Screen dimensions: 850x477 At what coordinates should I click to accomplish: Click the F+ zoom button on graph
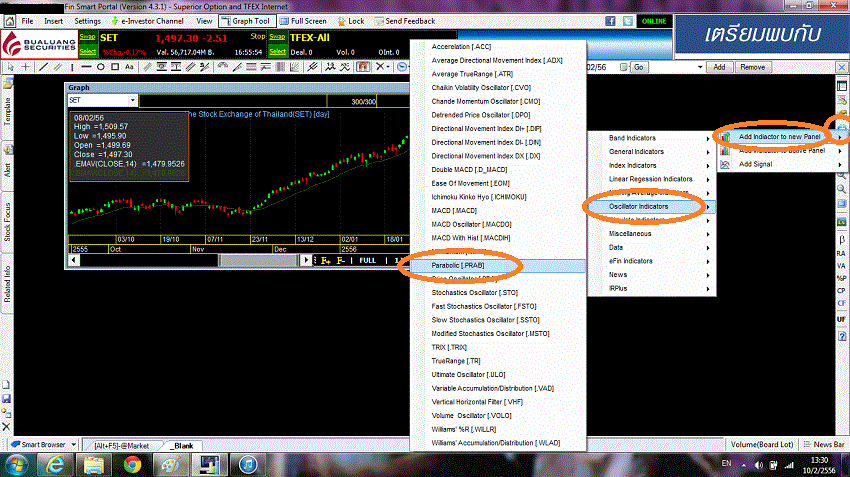pyautogui.click(x=325, y=261)
